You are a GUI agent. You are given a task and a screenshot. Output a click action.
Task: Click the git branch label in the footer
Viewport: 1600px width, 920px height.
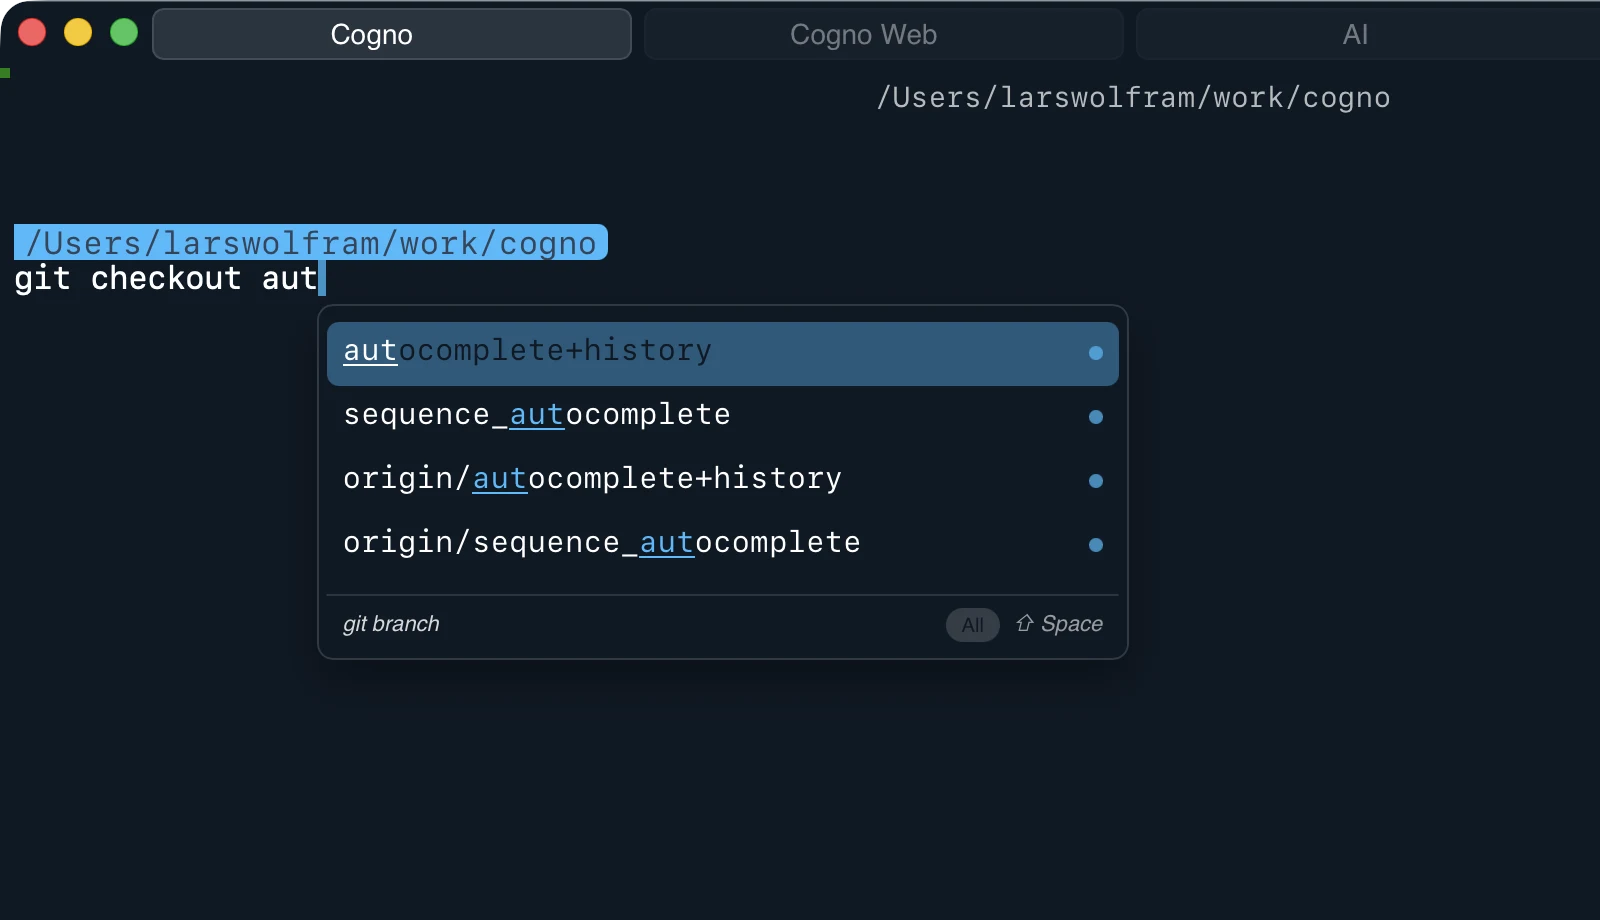coord(390,623)
